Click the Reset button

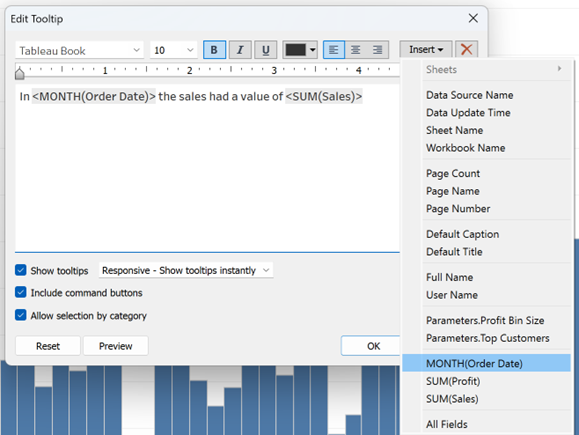(x=48, y=346)
